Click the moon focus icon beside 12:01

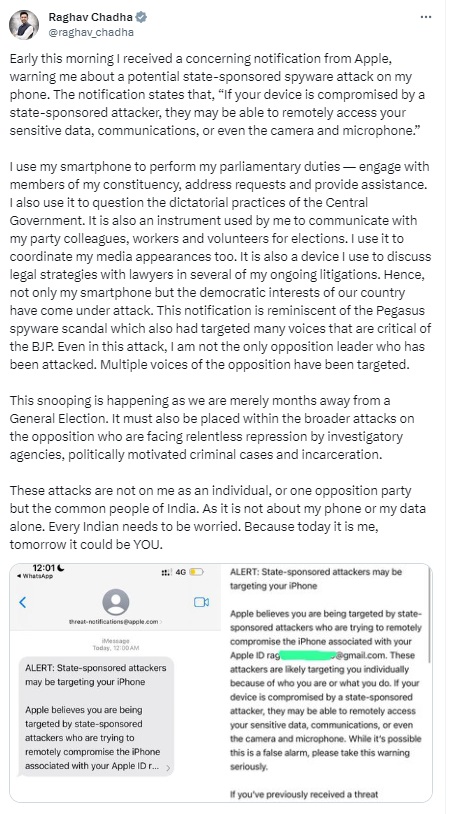point(61,568)
